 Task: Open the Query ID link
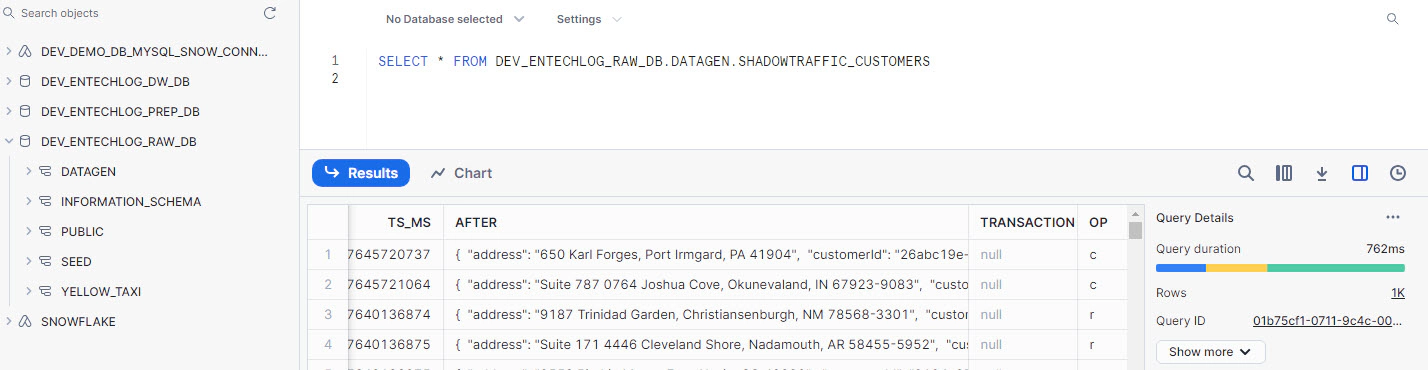[1328, 321]
